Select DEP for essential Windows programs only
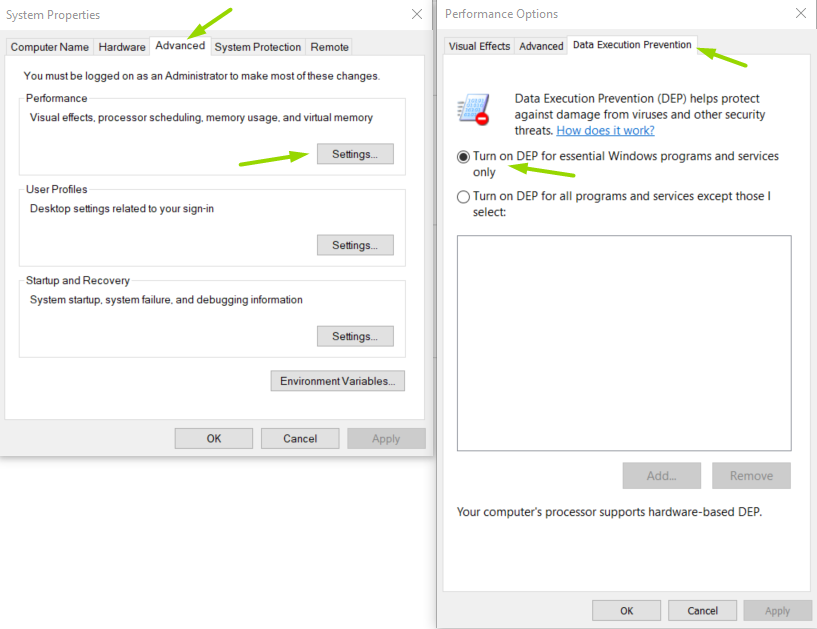The image size is (817, 629). (463, 157)
